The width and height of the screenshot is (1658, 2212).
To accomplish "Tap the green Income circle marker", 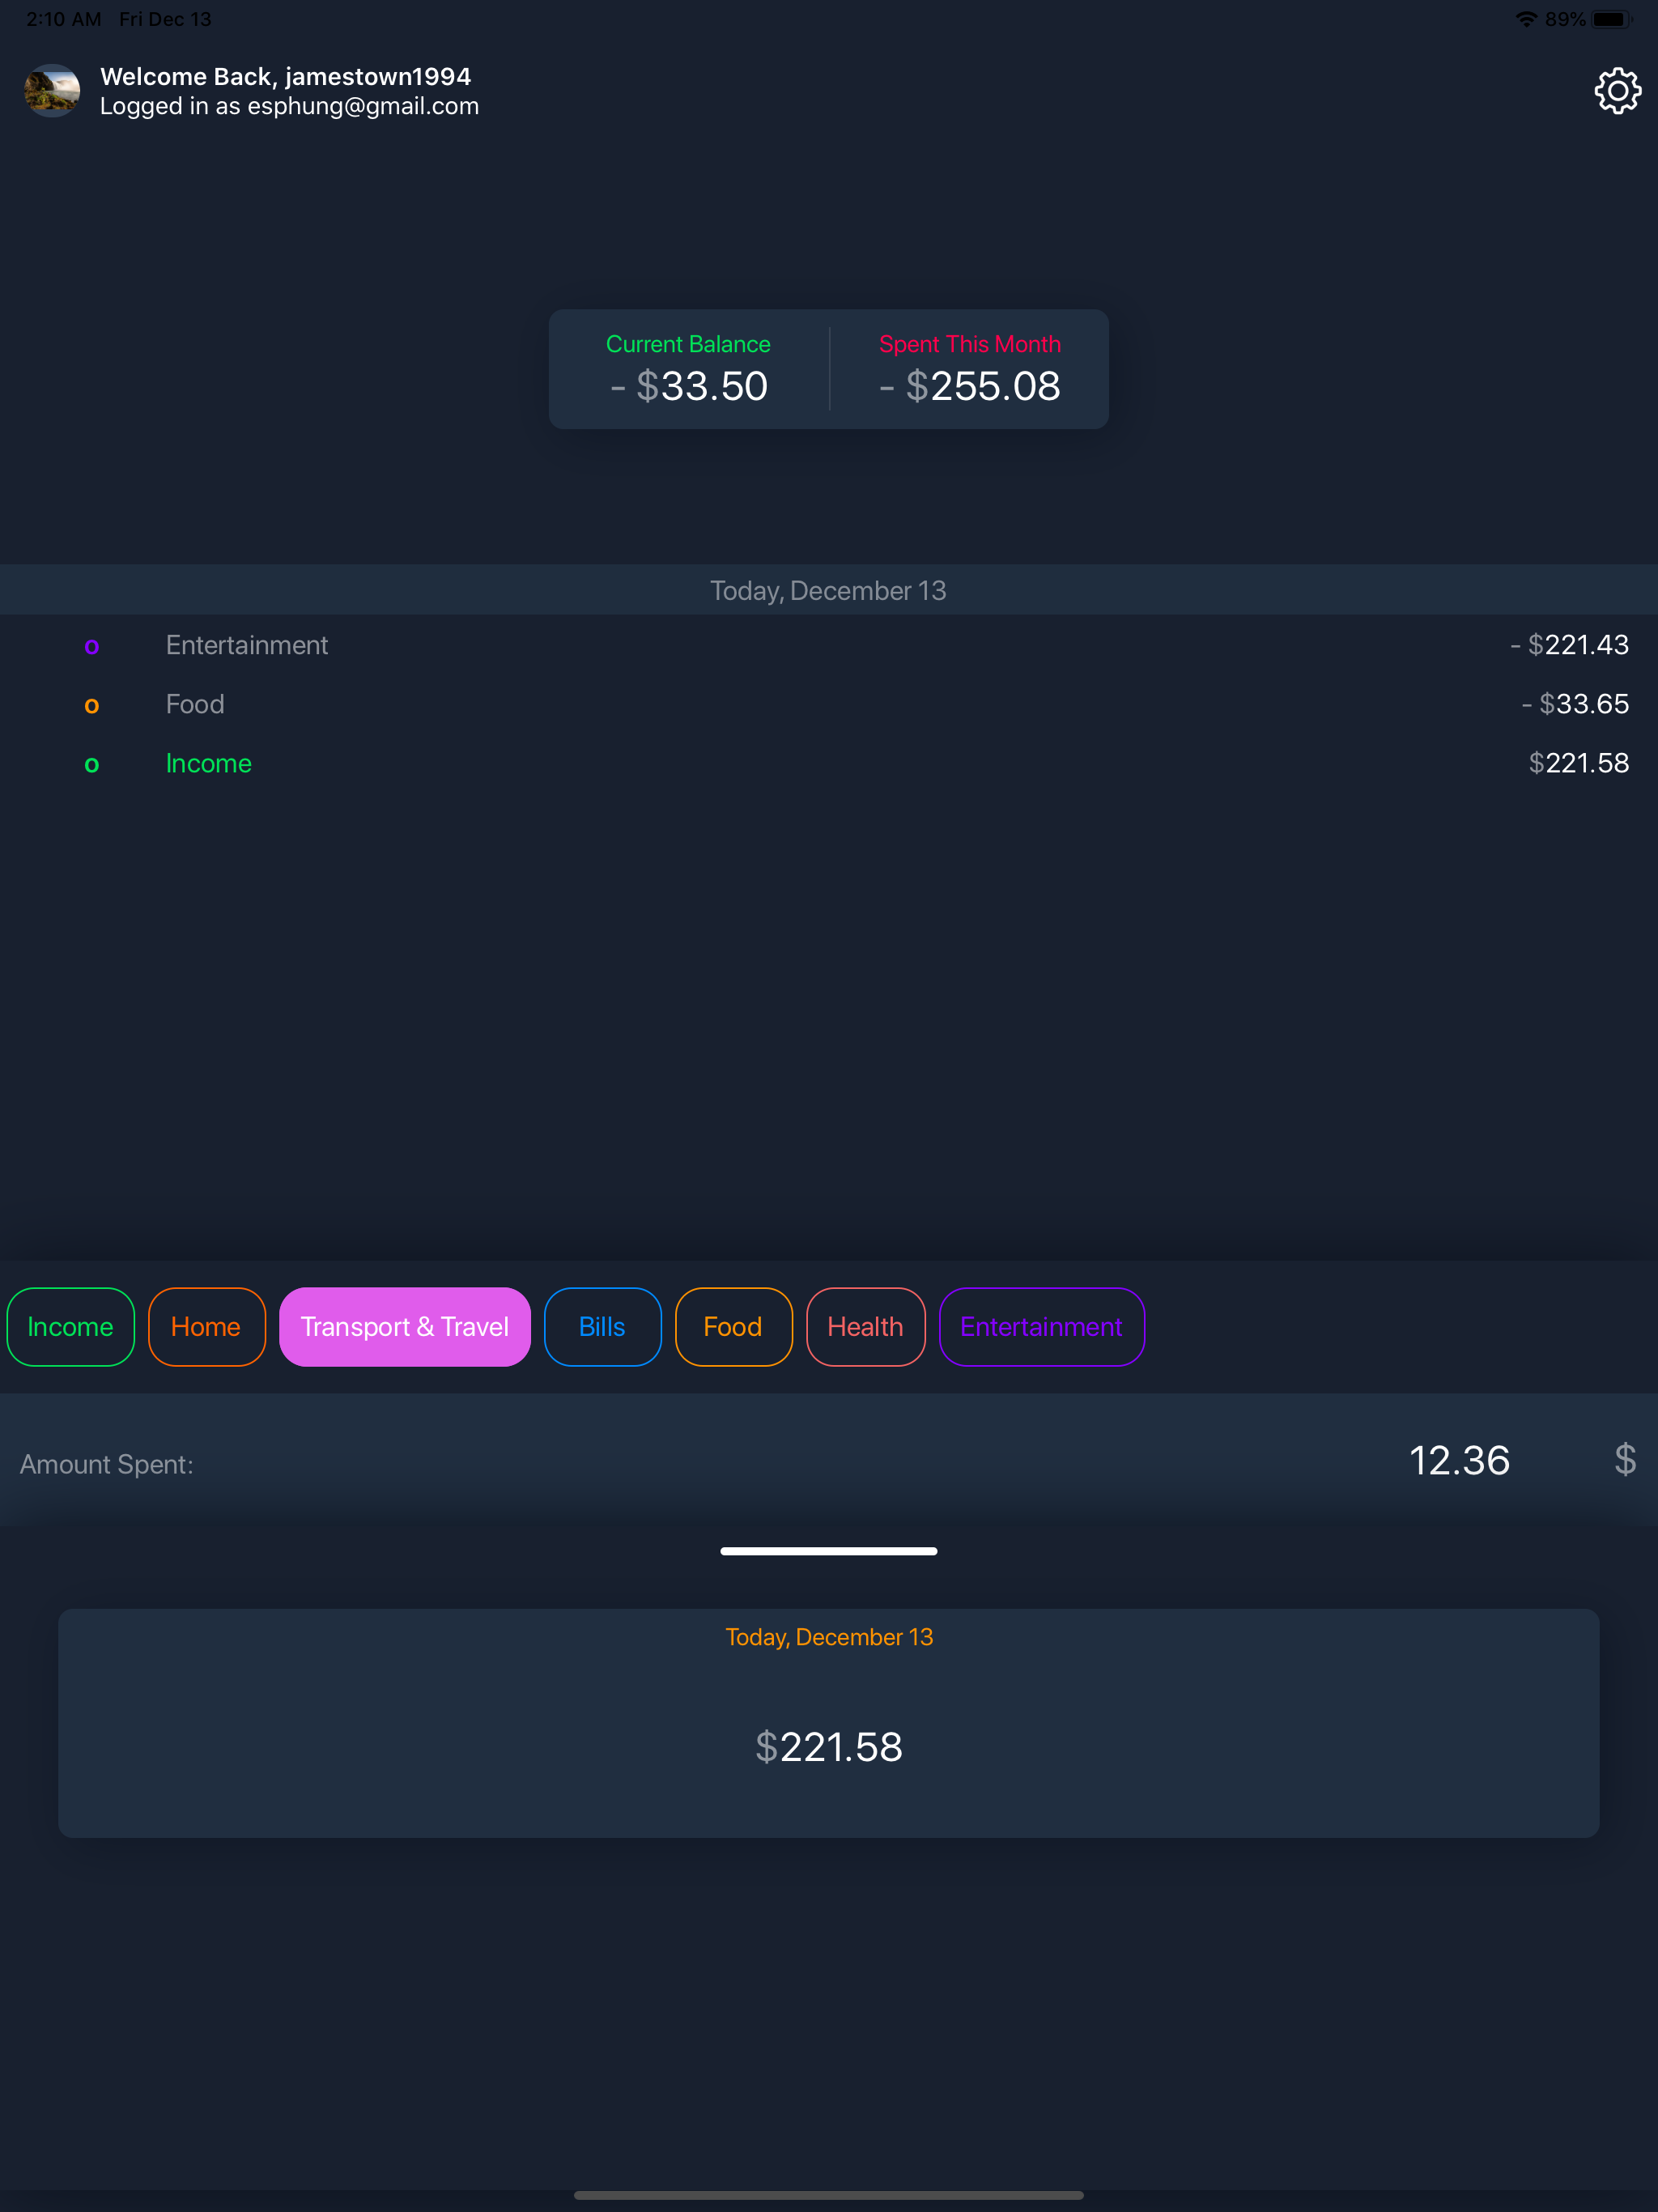I will coord(92,764).
